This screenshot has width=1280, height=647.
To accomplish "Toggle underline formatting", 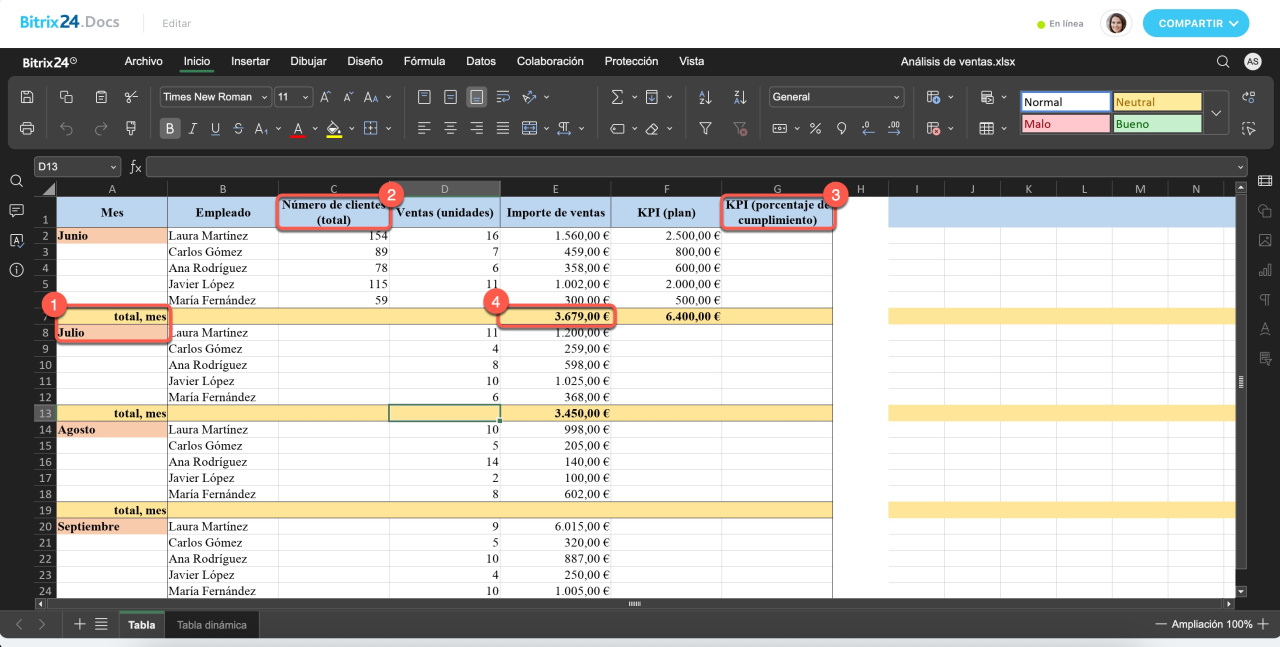I will click(215, 128).
